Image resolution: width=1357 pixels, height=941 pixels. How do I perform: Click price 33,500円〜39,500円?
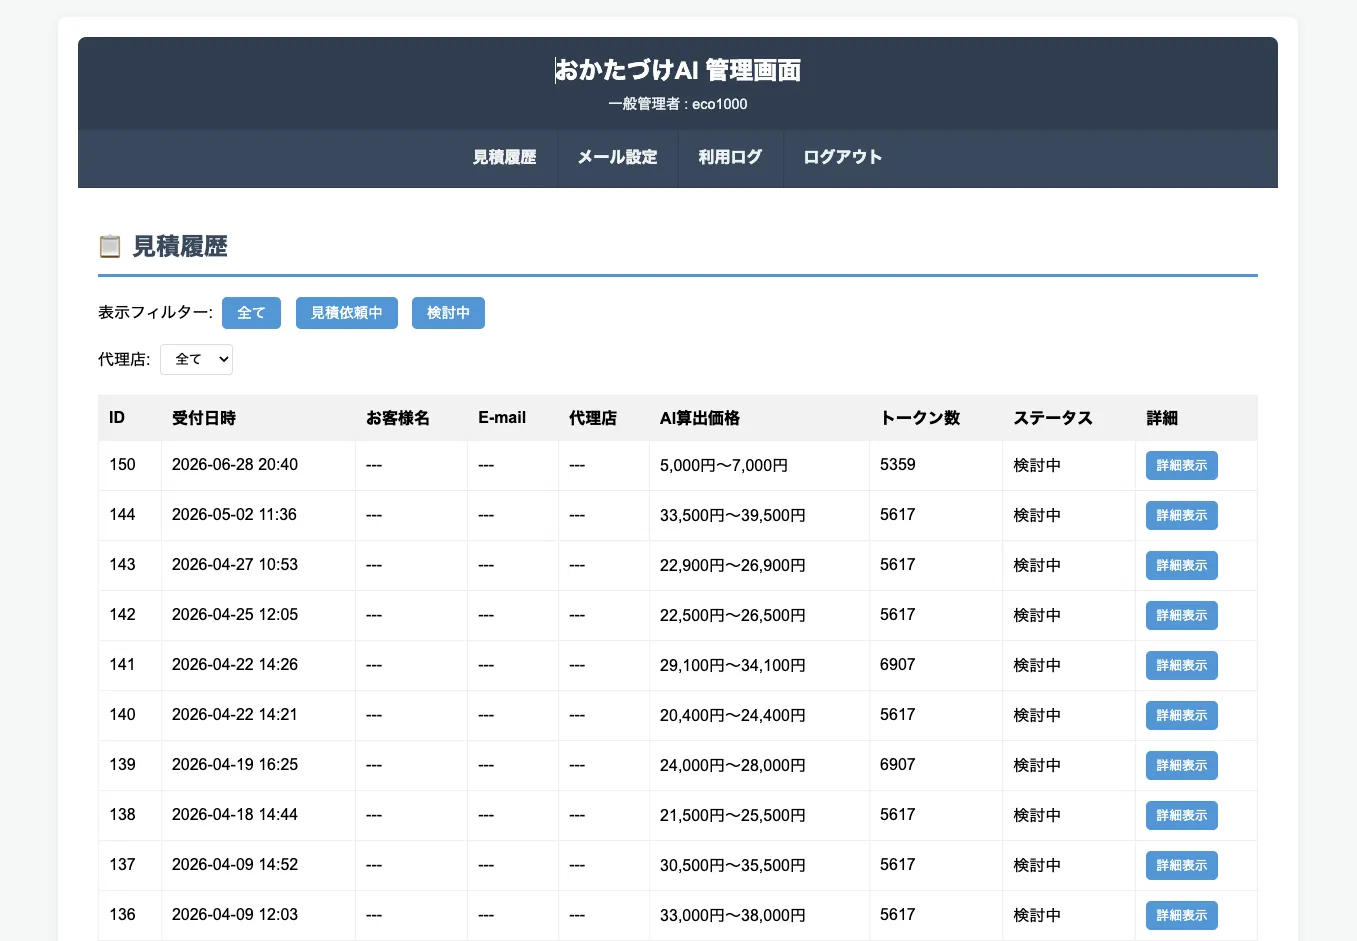[733, 516]
